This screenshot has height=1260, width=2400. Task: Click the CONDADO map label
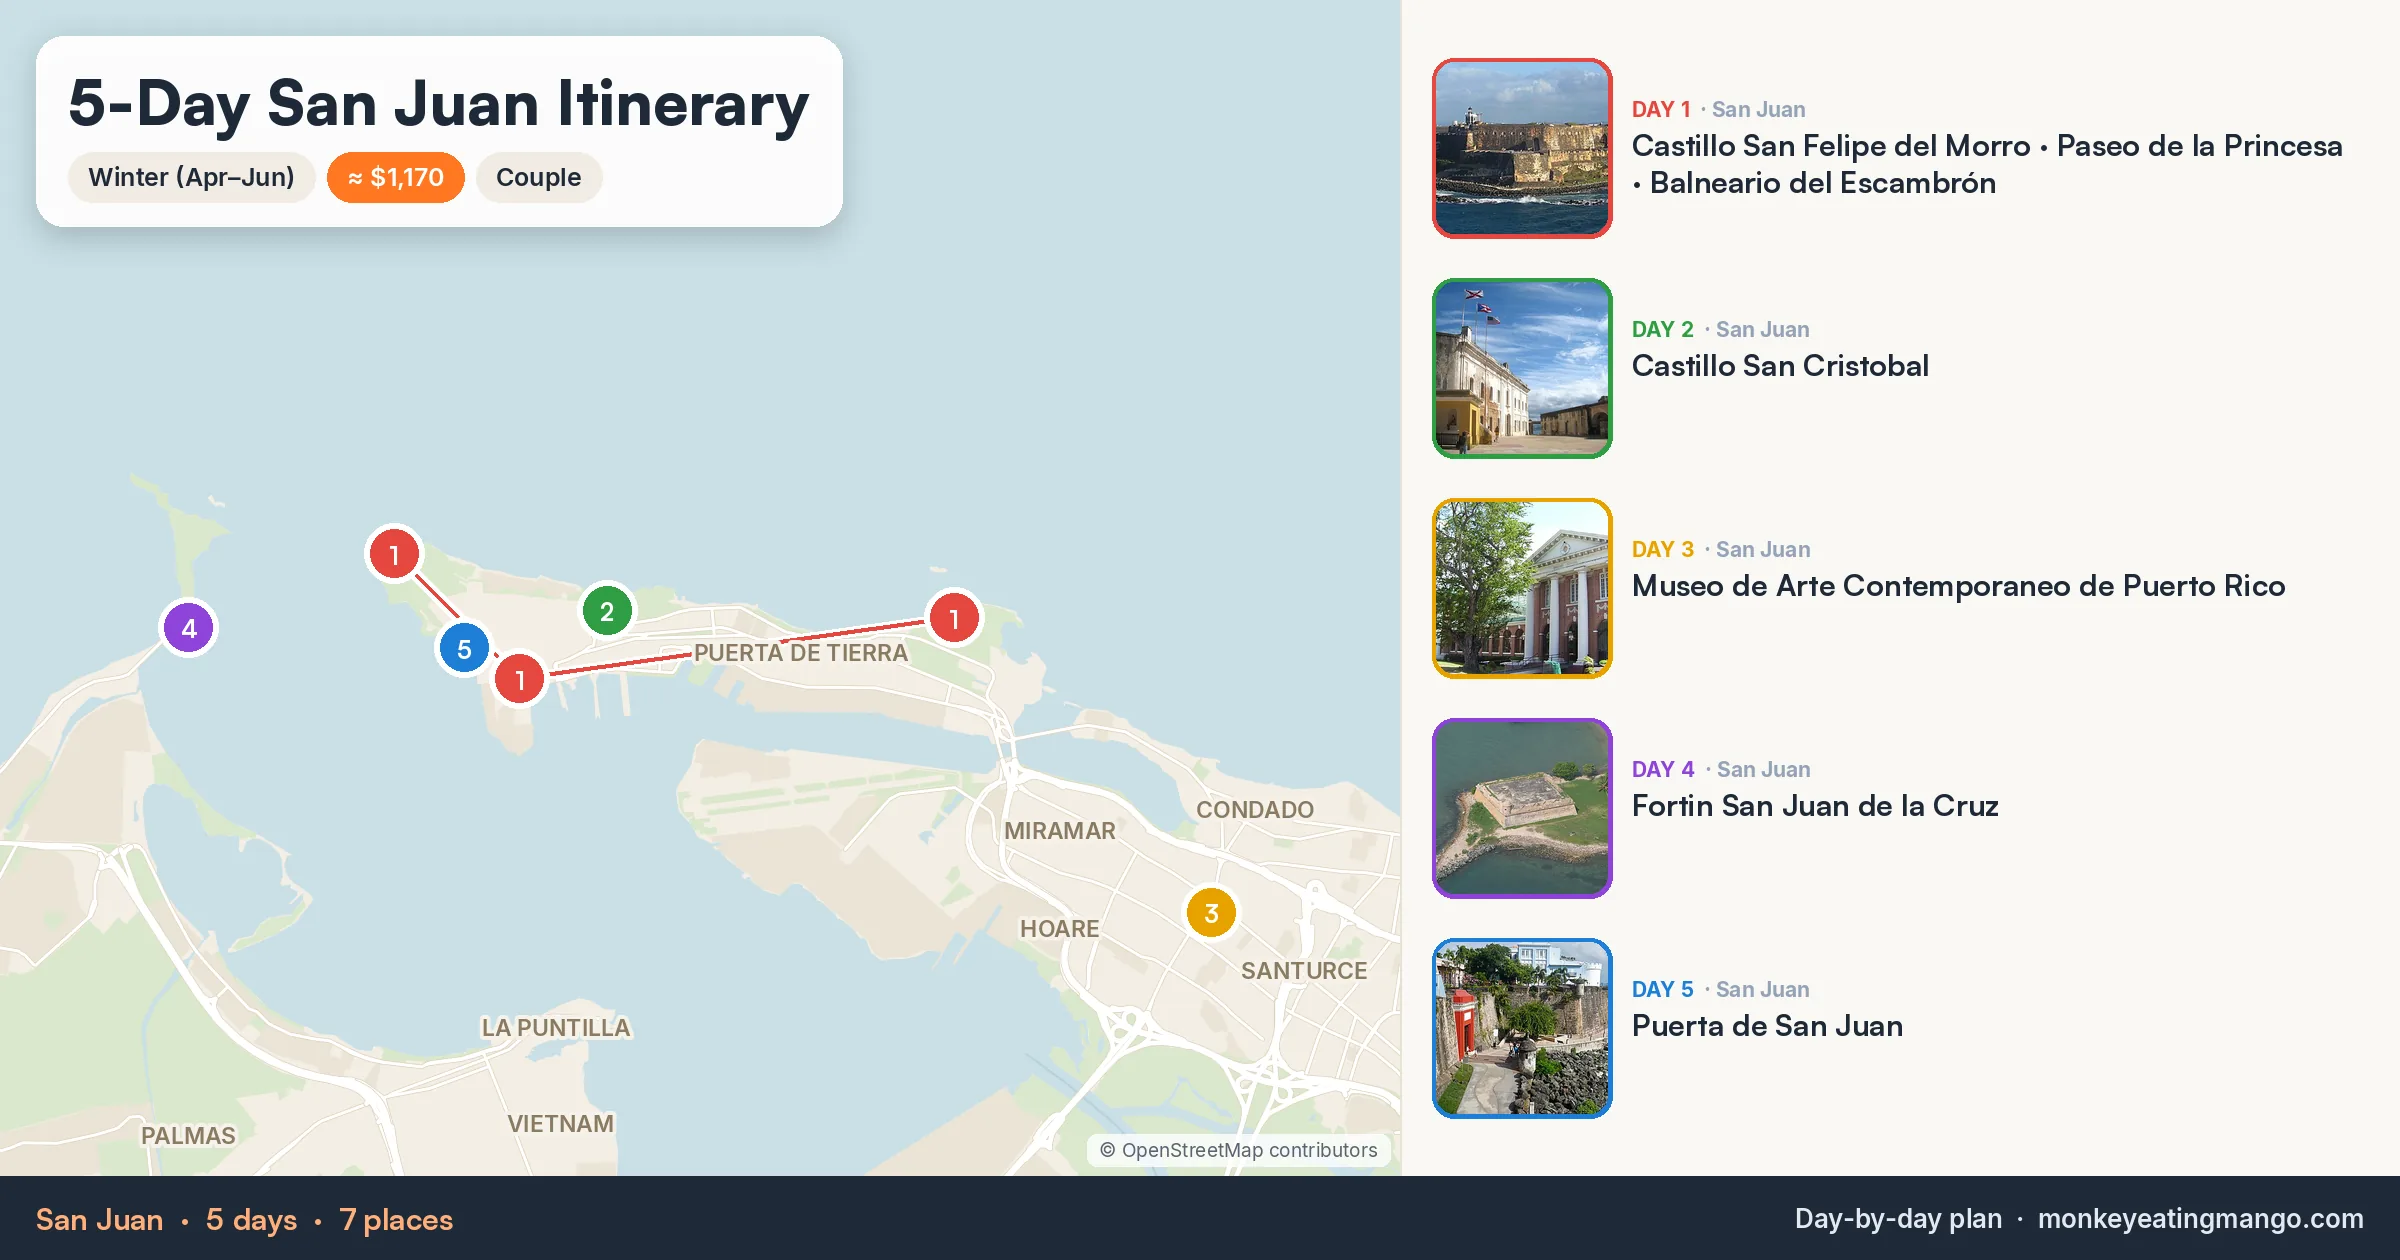(1255, 810)
